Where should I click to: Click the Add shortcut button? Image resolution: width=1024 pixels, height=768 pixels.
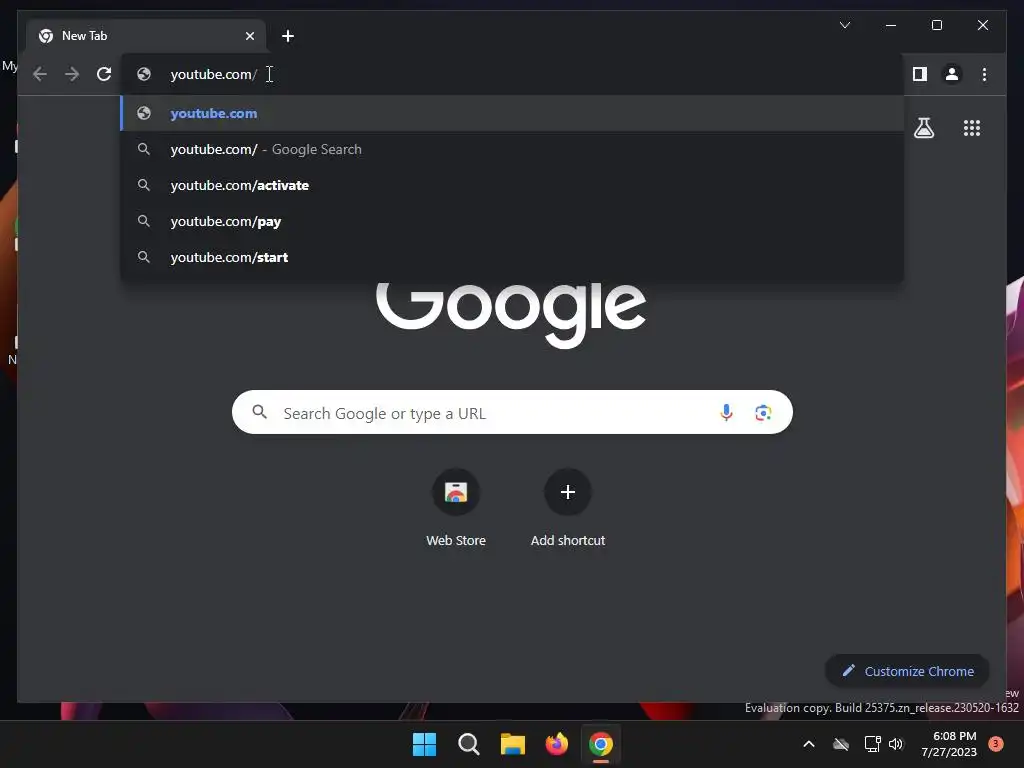pos(568,507)
